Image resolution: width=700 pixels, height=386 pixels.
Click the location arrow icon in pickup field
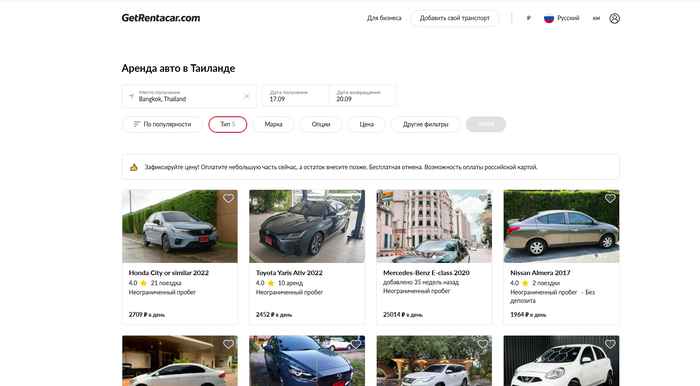pyautogui.click(x=131, y=96)
